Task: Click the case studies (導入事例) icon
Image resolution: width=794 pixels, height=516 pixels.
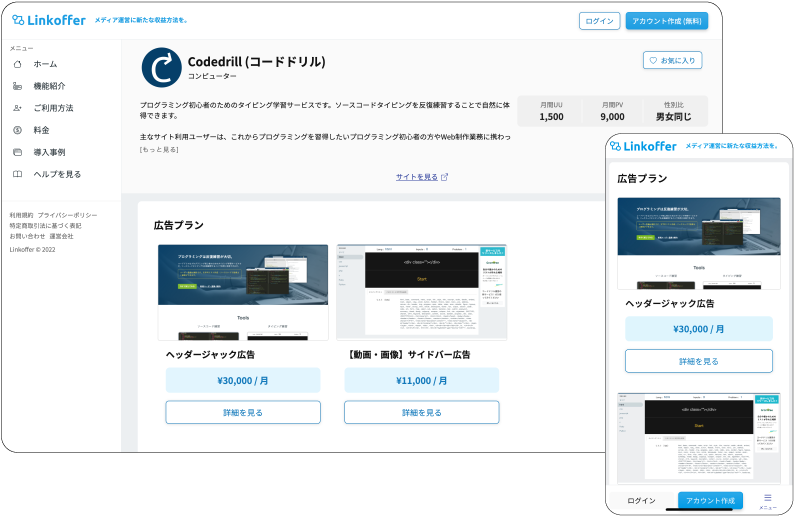Action: [18, 152]
